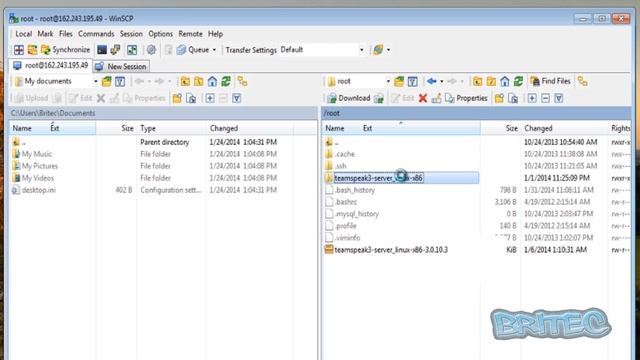The width and height of the screenshot is (640, 360).
Task: Open session in PuTTY icon
Action: pyautogui.click(x=116, y=50)
